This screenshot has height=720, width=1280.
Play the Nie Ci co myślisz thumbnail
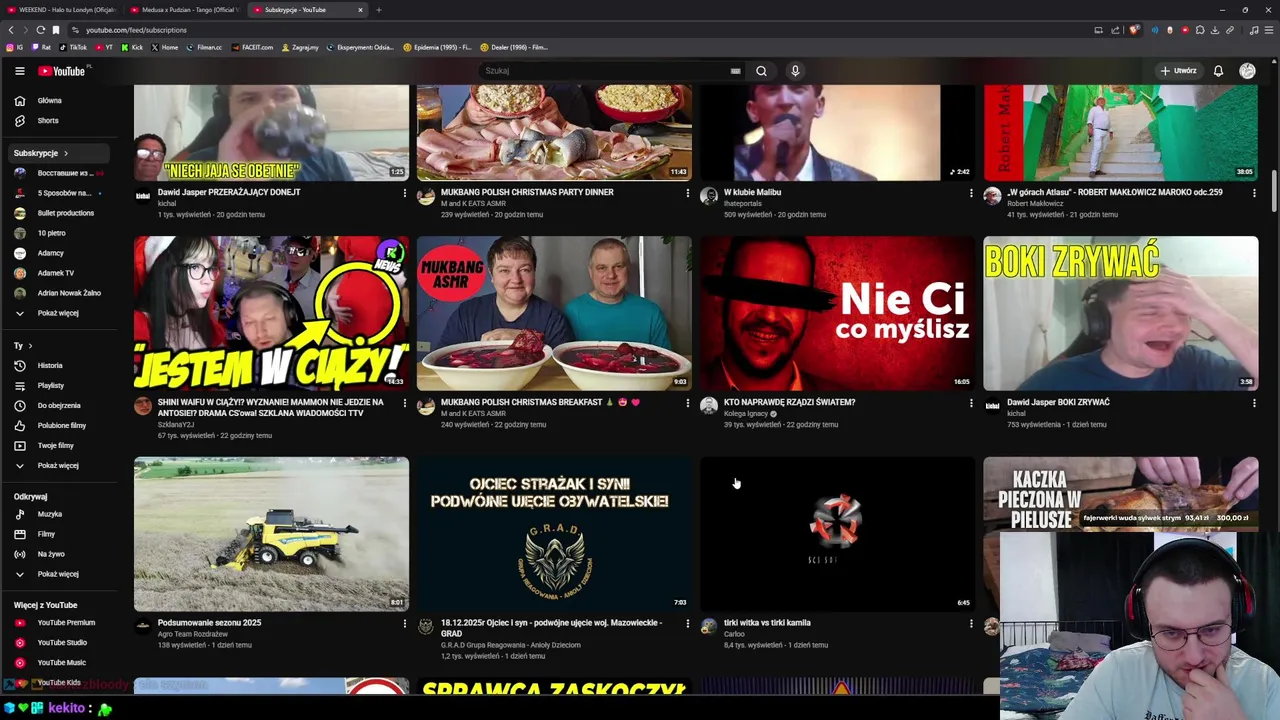point(837,313)
